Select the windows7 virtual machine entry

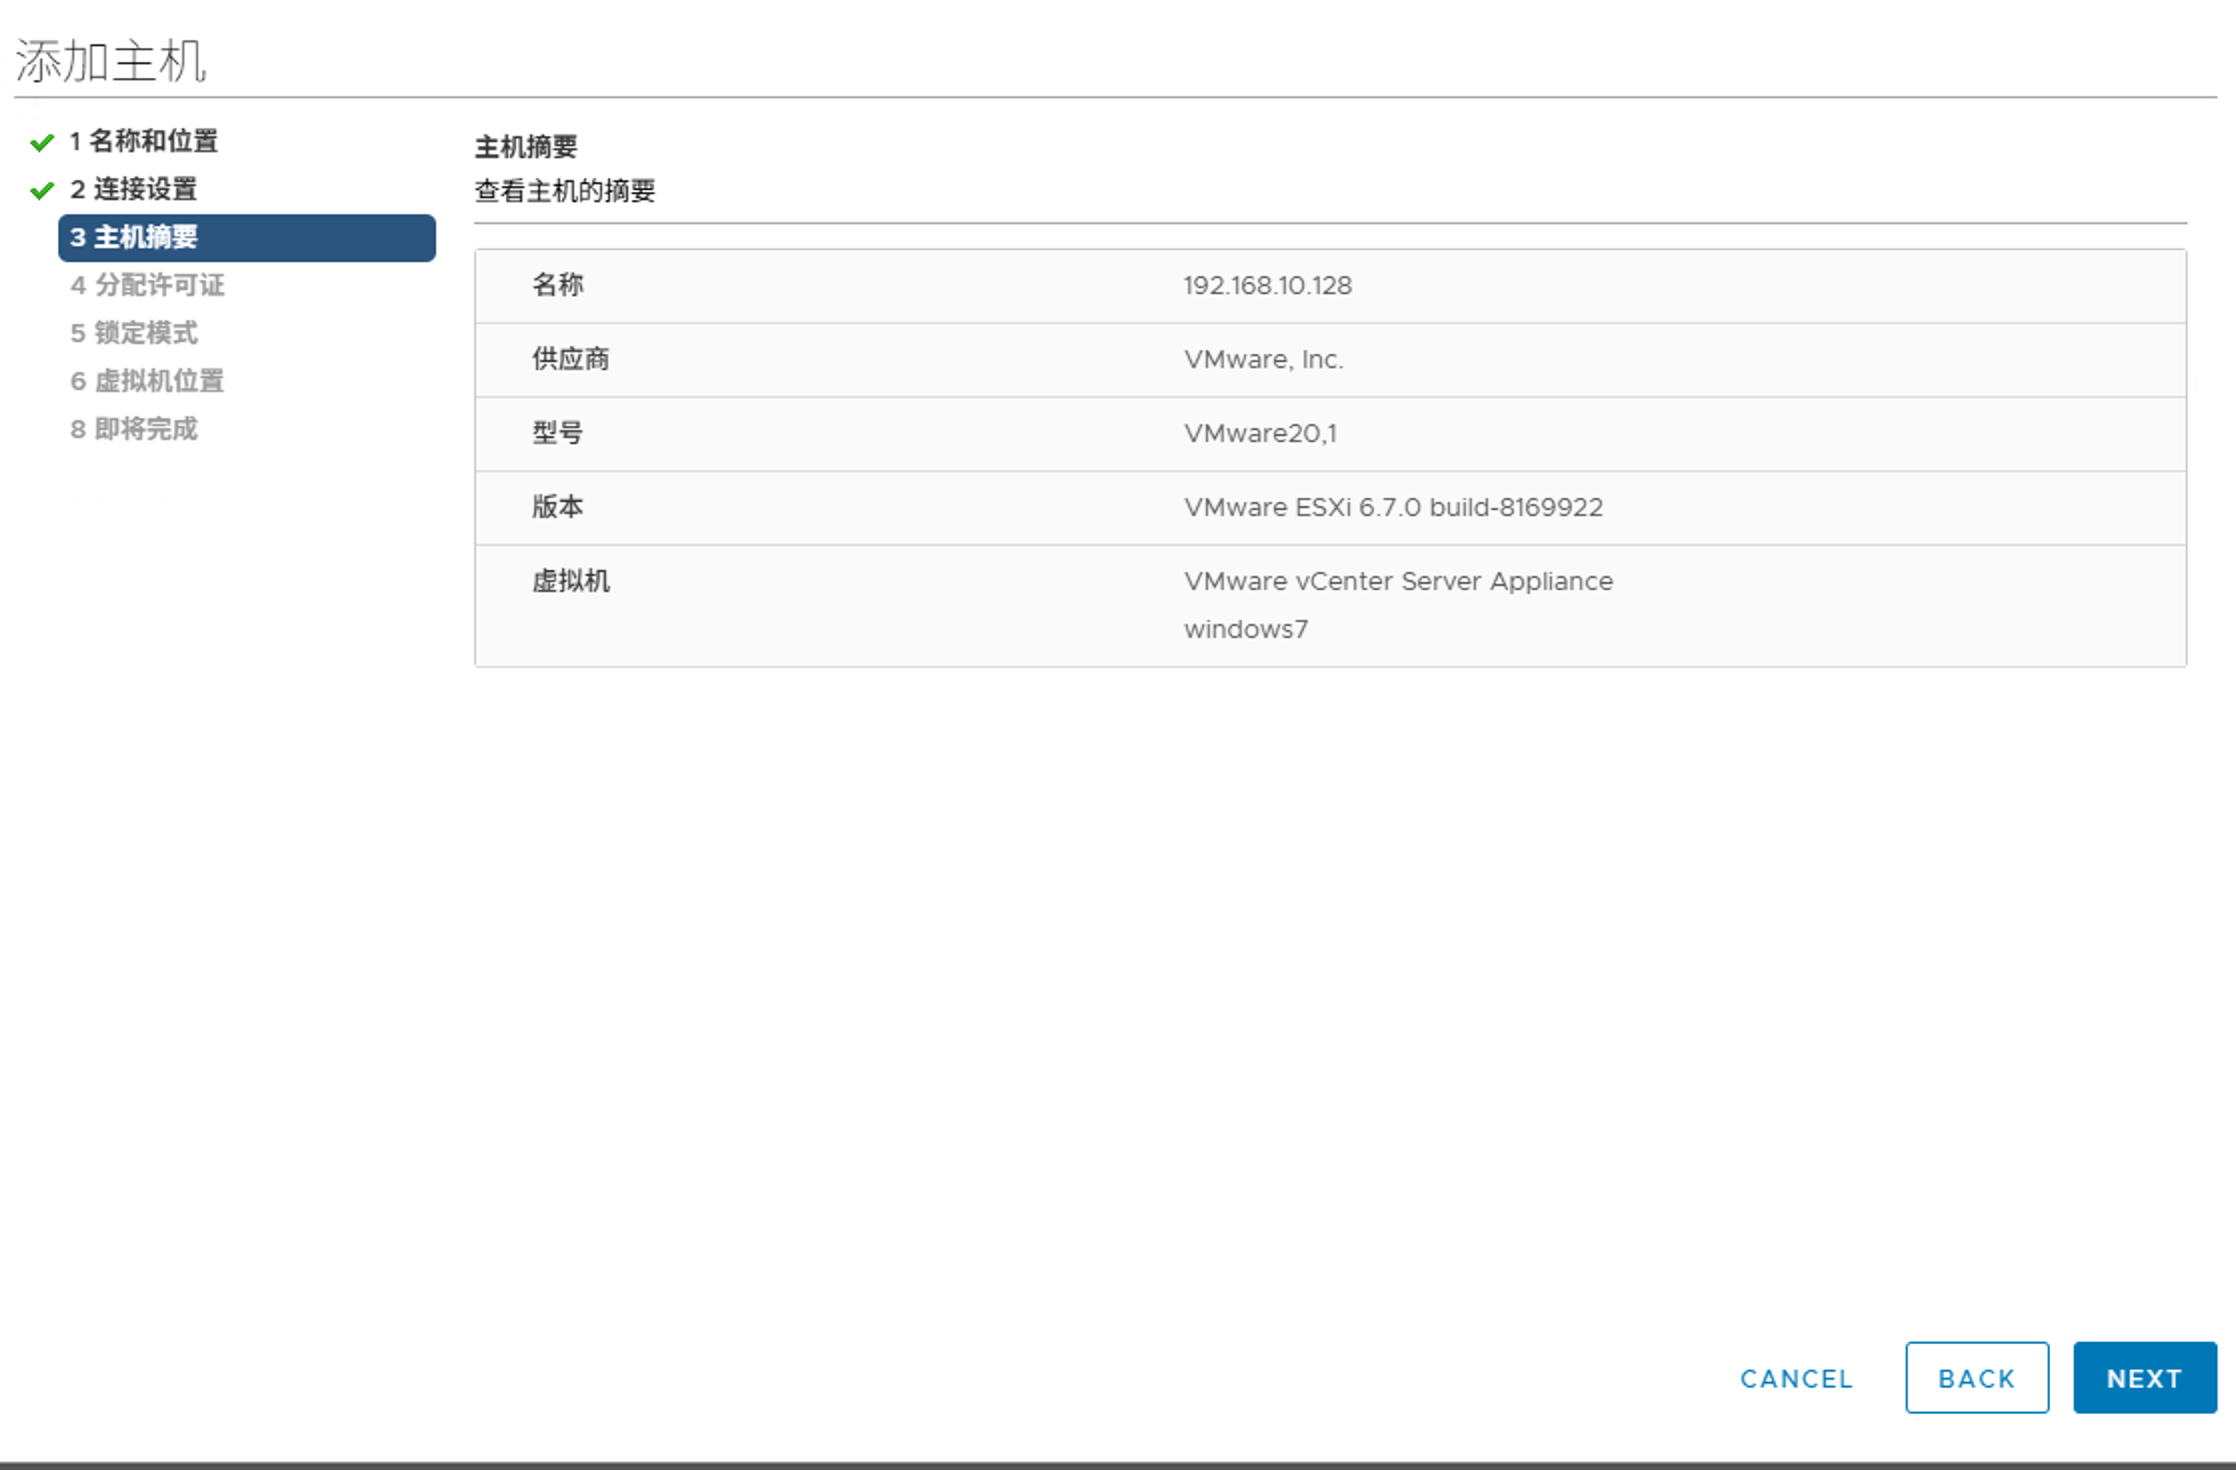pos(1245,629)
